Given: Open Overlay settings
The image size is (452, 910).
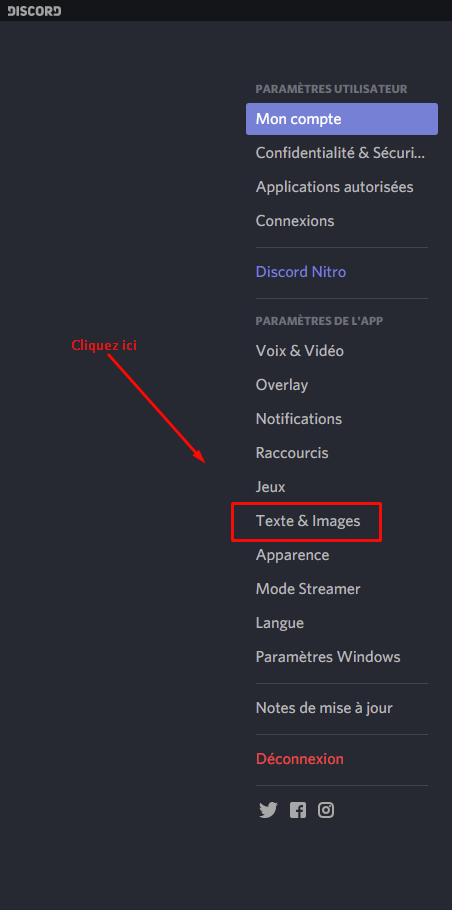Looking at the screenshot, I should 342,385.
